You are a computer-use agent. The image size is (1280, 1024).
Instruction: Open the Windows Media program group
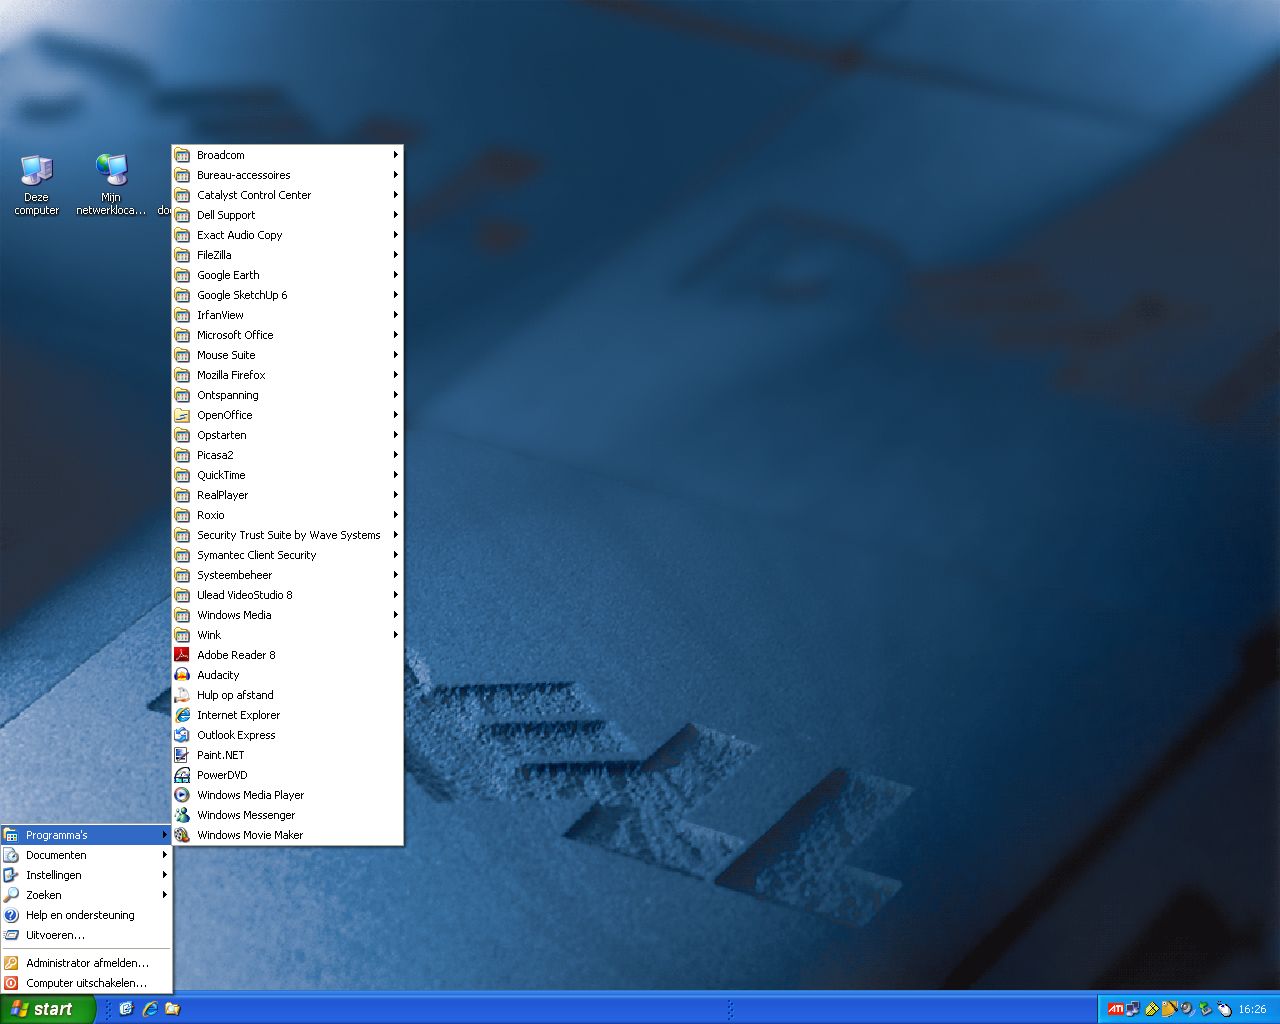[x=288, y=615]
